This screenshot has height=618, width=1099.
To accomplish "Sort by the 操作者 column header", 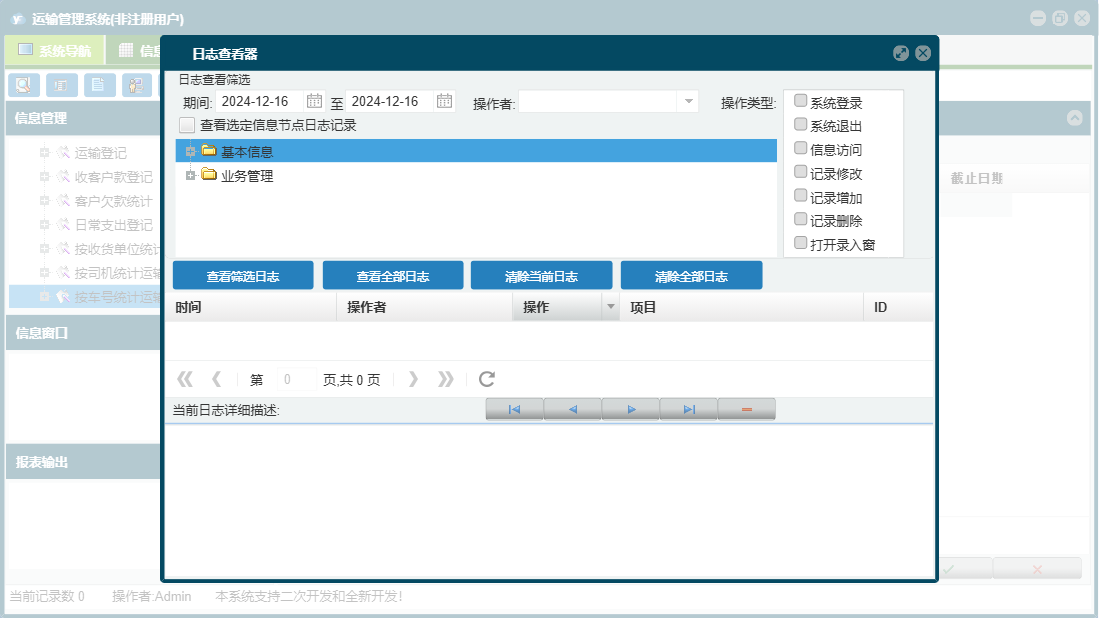I will pyautogui.click(x=425, y=307).
